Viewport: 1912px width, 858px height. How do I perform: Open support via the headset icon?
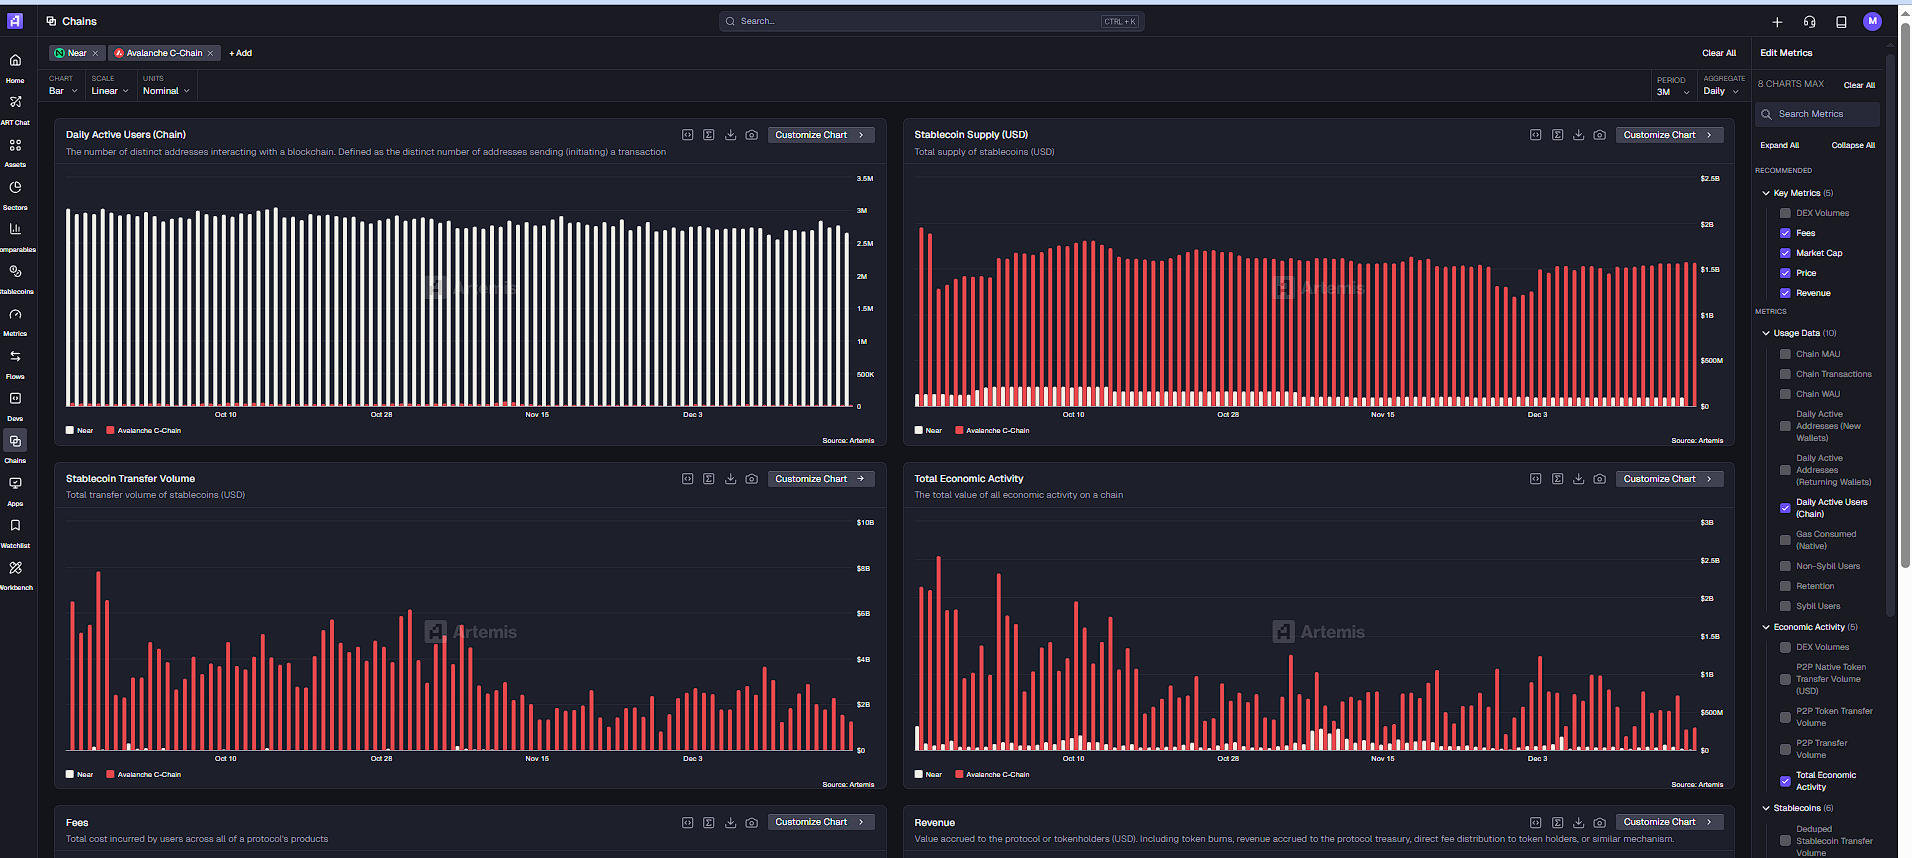tap(1809, 22)
